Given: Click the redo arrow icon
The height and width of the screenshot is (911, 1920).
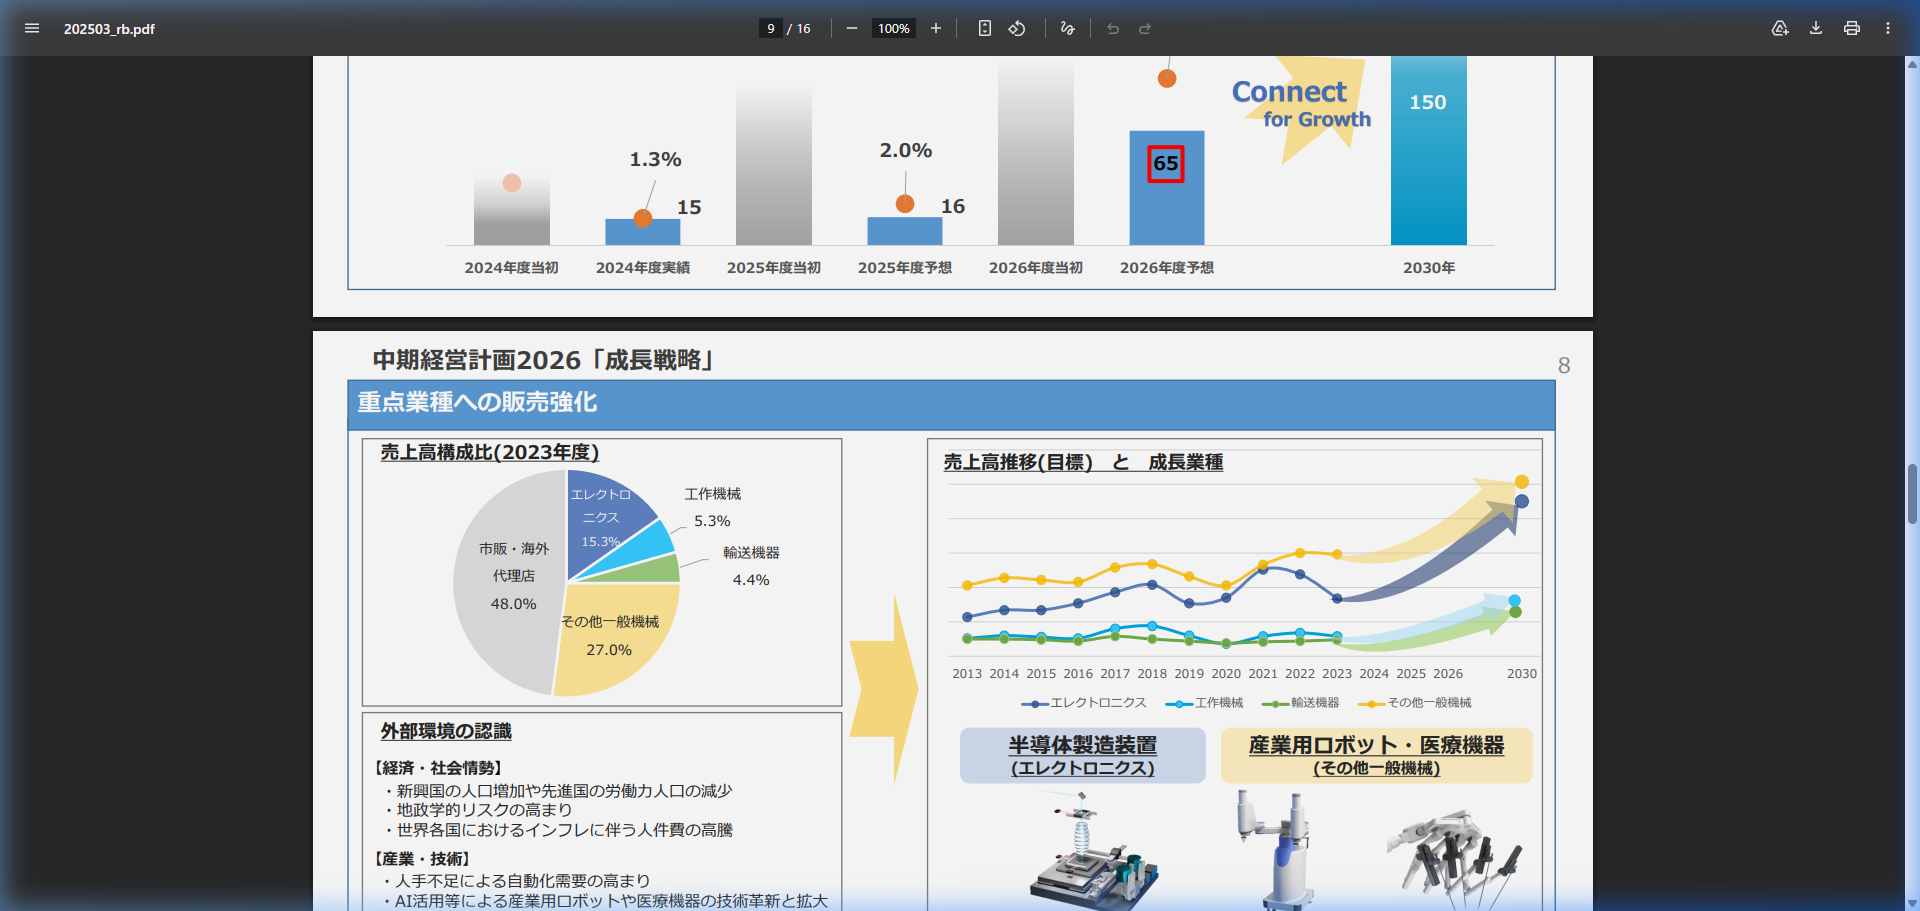Looking at the screenshot, I should pyautogui.click(x=1145, y=28).
